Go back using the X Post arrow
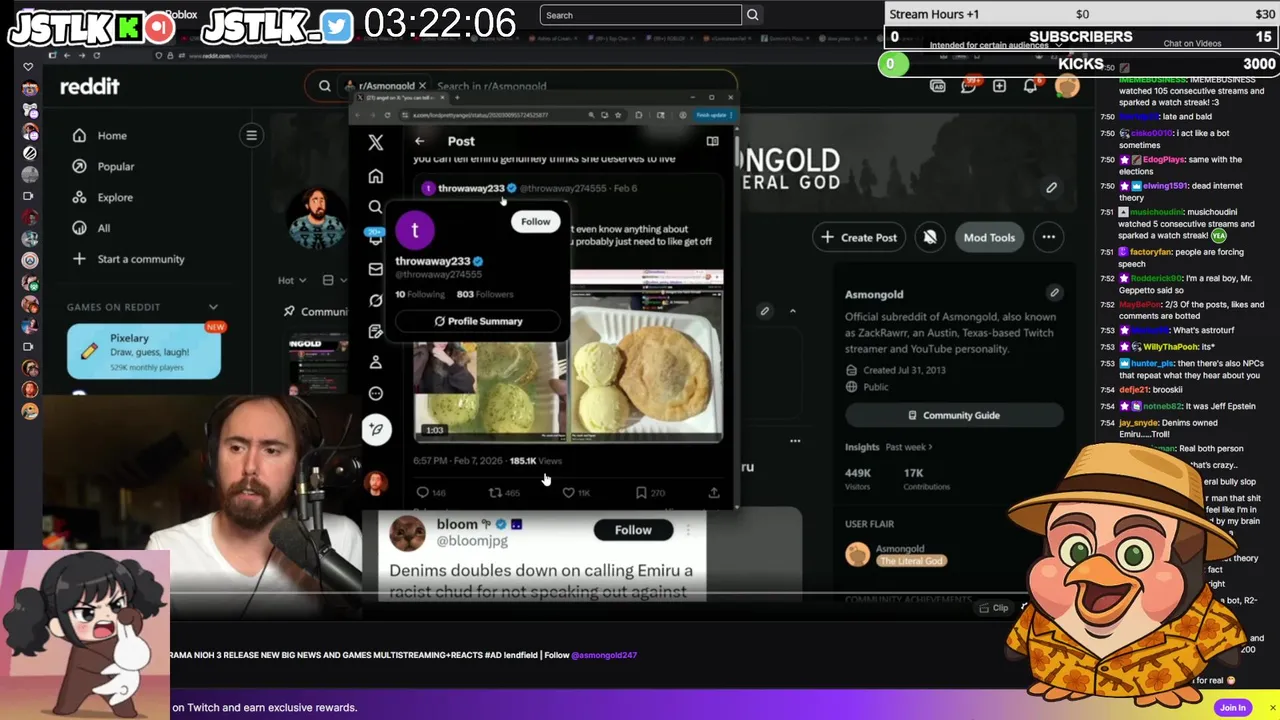 (x=419, y=141)
